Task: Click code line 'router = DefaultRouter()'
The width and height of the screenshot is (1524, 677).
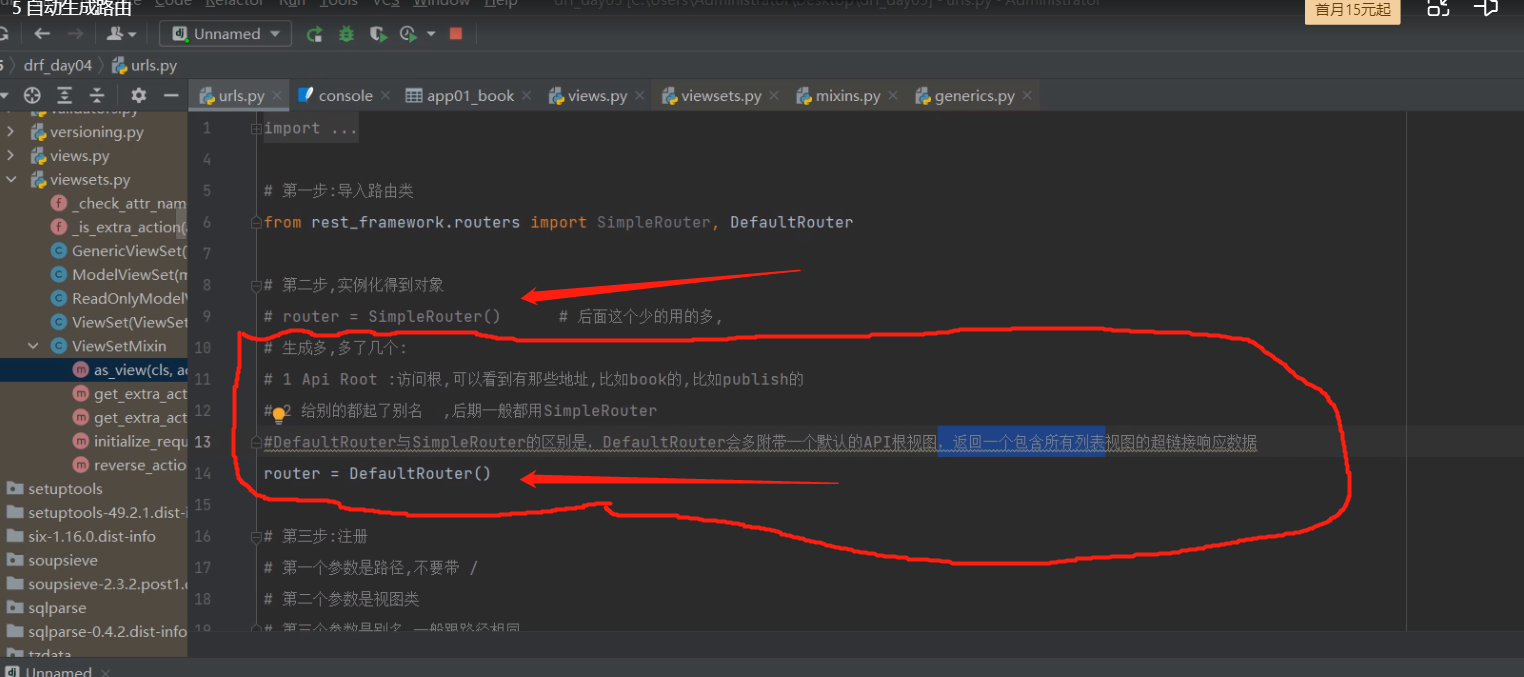Action: point(377,473)
